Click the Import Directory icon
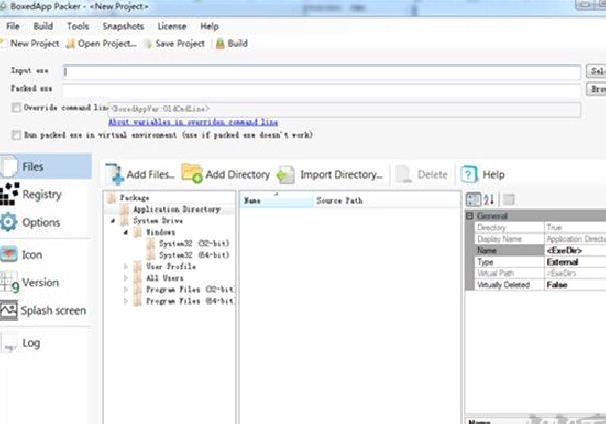Screen dimensions: 606x424 pyautogui.click(x=286, y=175)
